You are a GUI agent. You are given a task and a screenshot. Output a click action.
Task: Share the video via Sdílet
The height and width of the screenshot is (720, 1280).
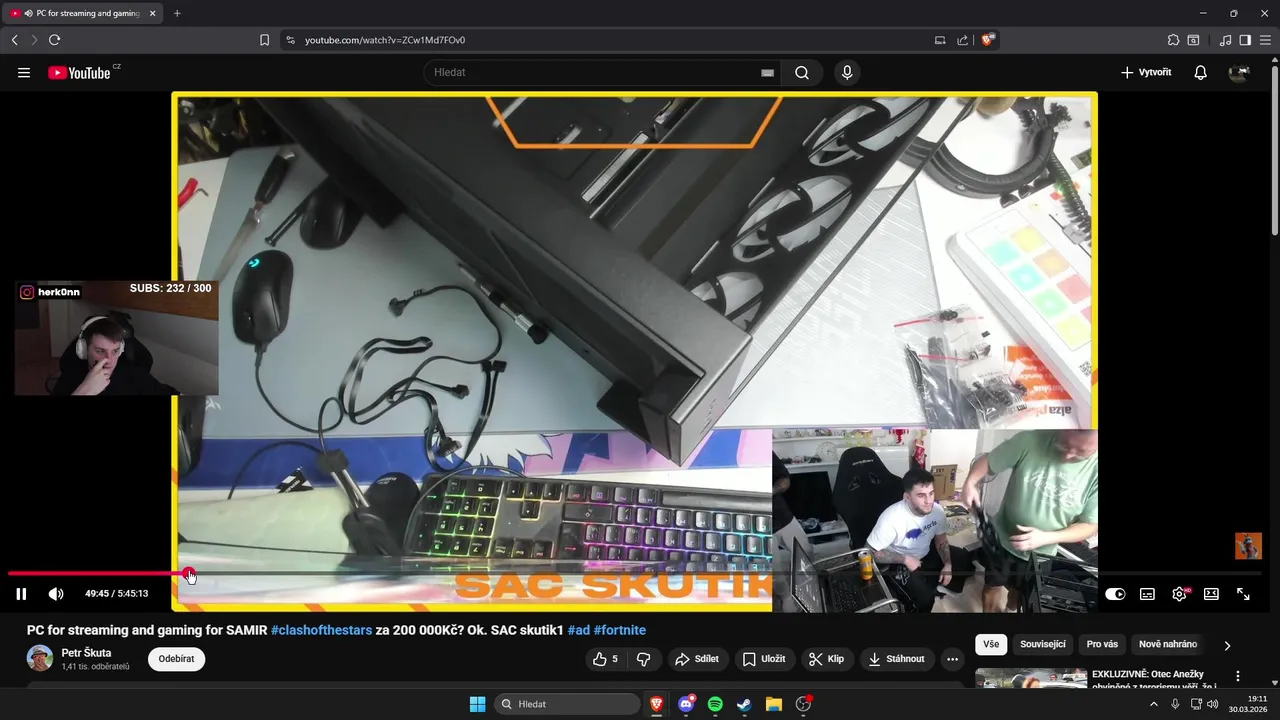coord(697,659)
